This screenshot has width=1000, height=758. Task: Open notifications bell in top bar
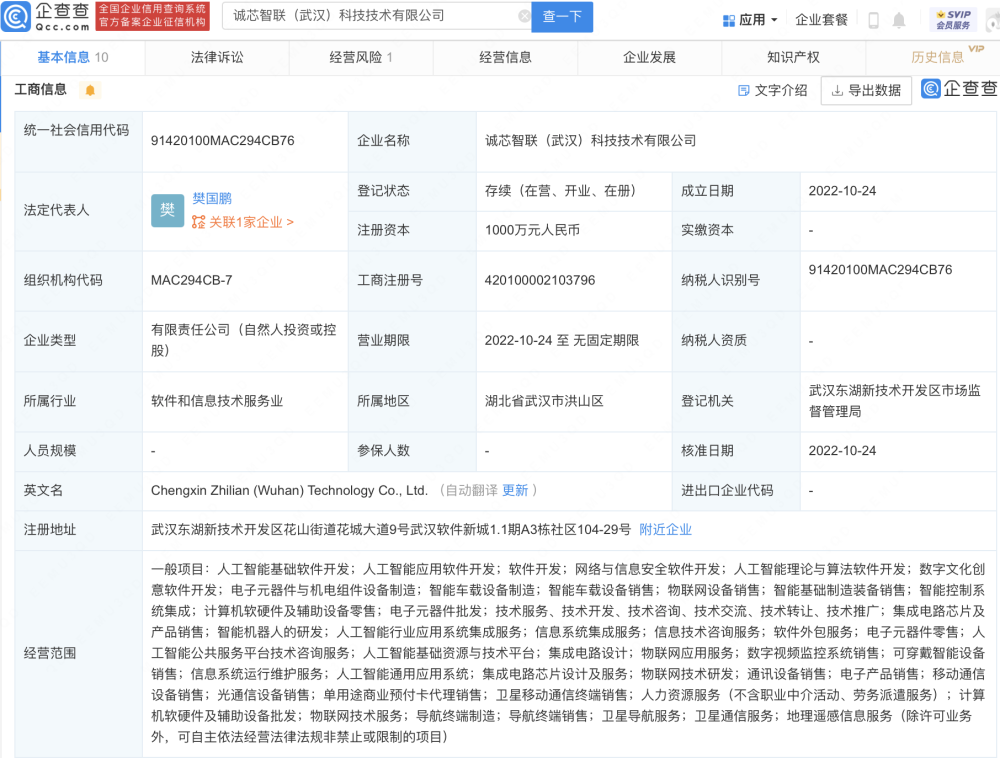tap(899, 20)
